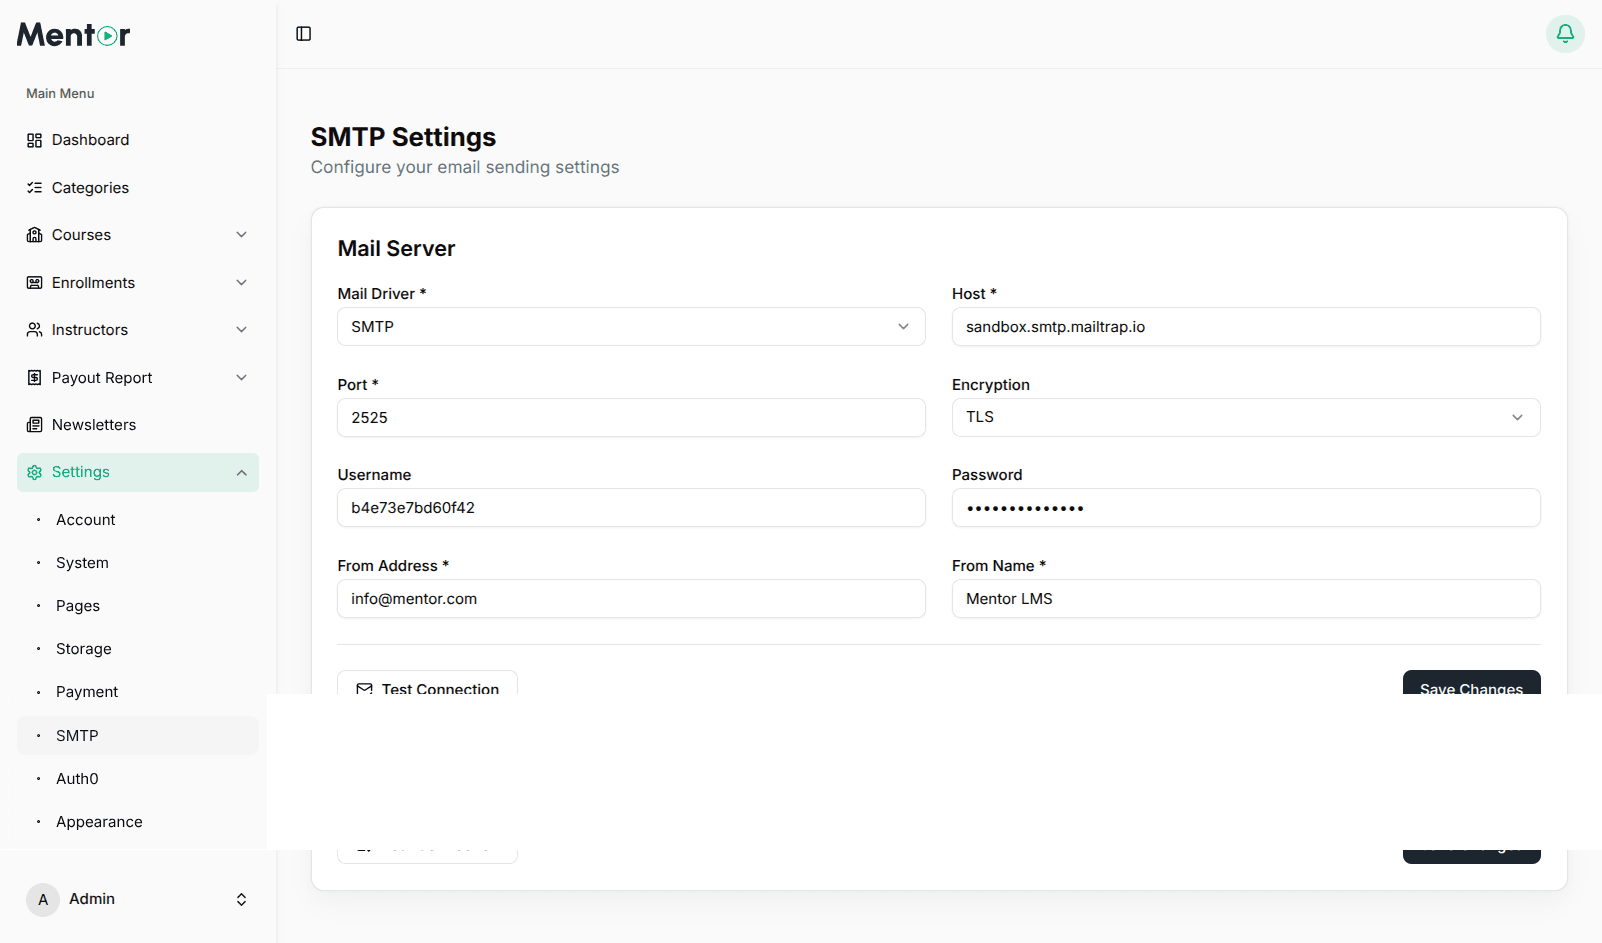Click the Admin avatar circle
1602x943 pixels.
[43, 899]
